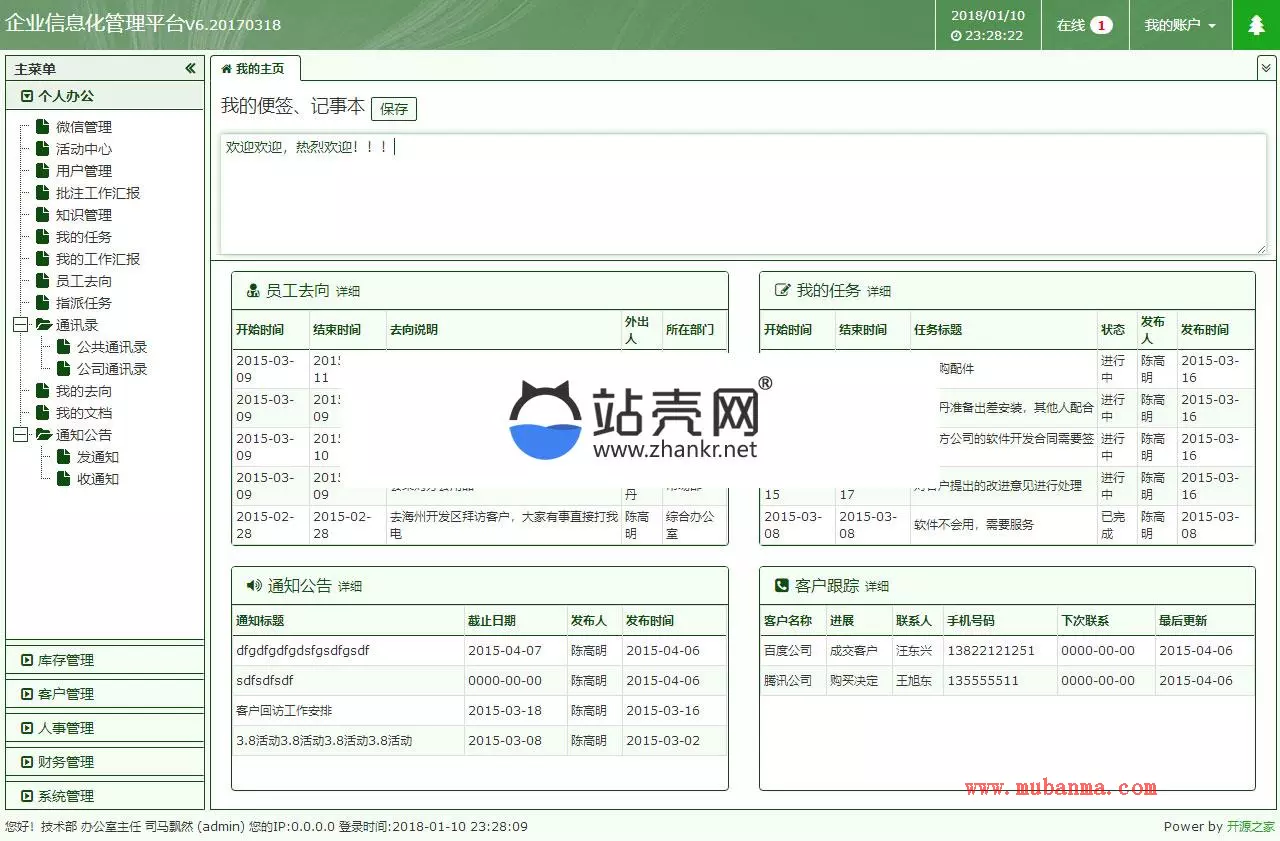Collapse the 通知公告 tree folder in sidebar

[x=20, y=435]
